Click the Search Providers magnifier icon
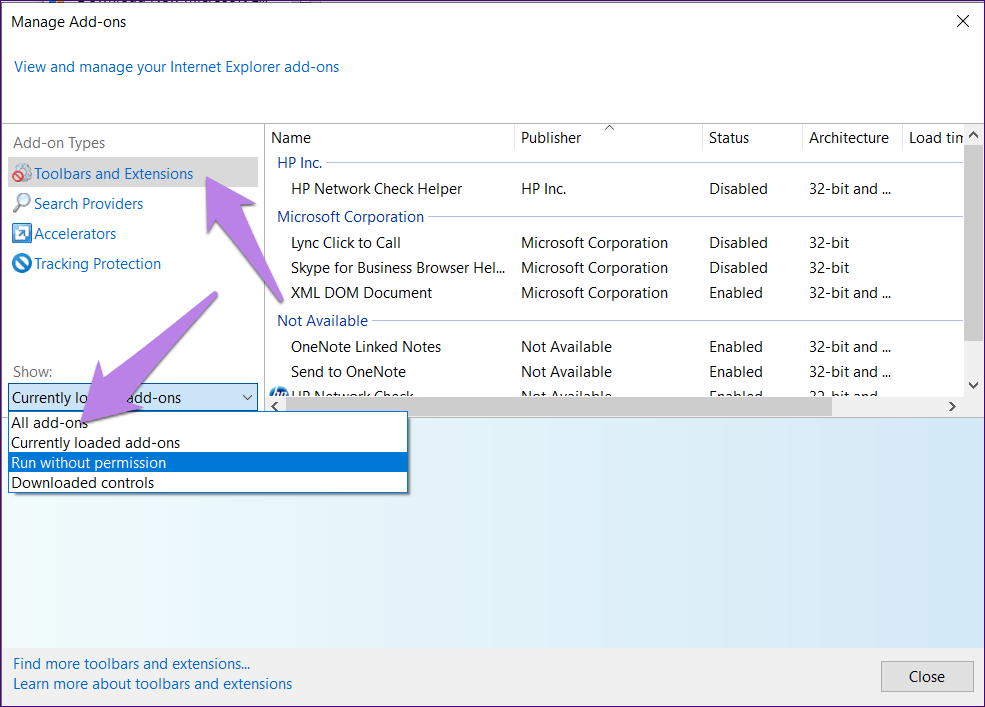The height and width of the screenshot is (707, 985). point(21,204)
